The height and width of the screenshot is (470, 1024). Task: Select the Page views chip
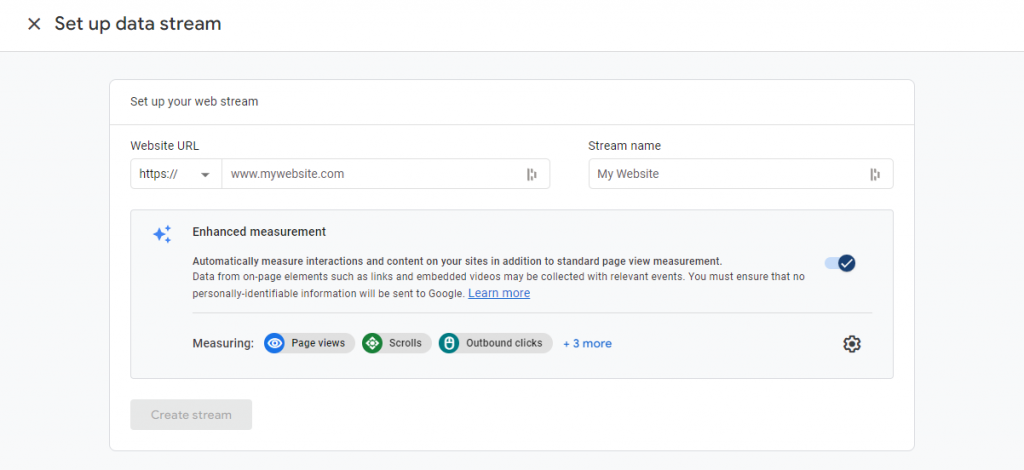[310, 343]
